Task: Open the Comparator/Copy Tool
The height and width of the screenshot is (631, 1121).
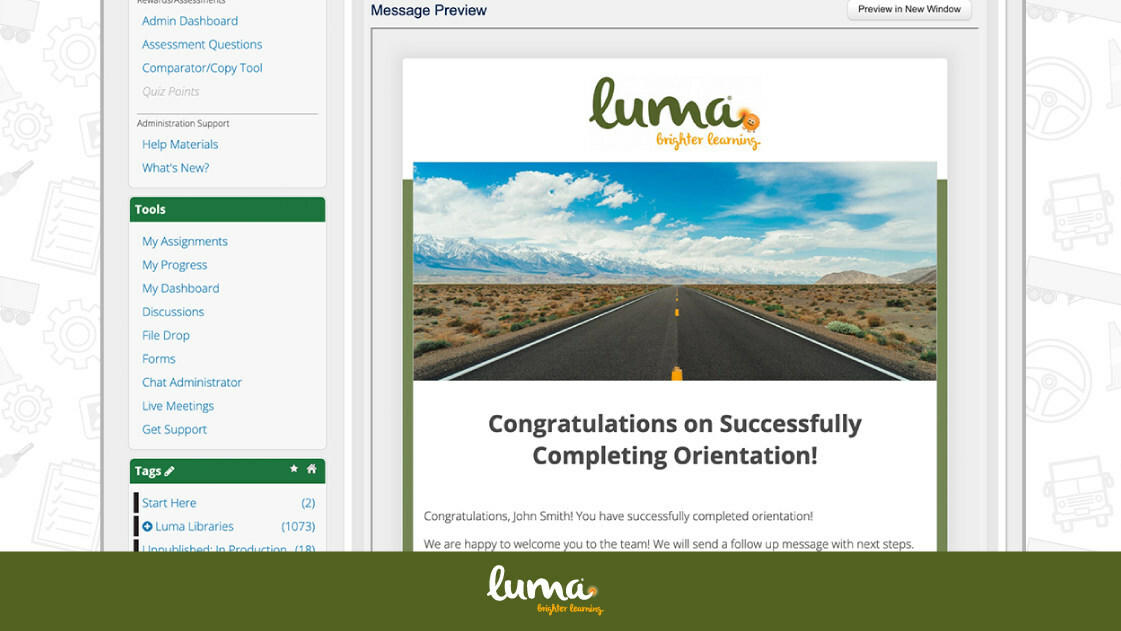Action: (x=201, y=67)
